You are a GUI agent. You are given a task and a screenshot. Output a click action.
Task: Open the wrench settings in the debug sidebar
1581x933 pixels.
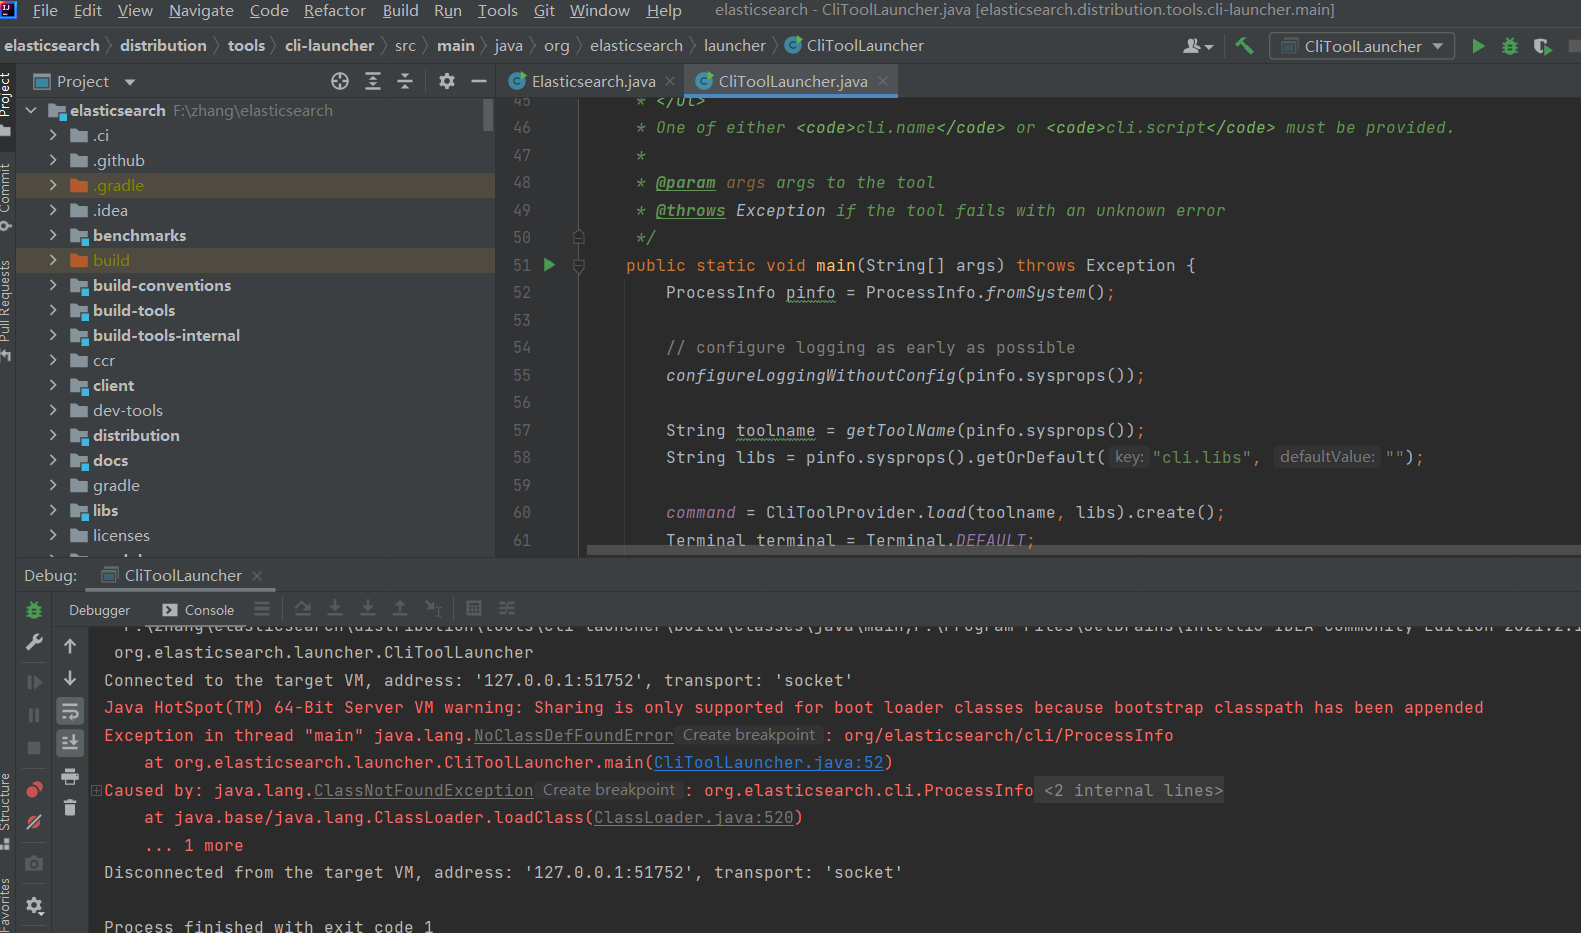(34, 643)
